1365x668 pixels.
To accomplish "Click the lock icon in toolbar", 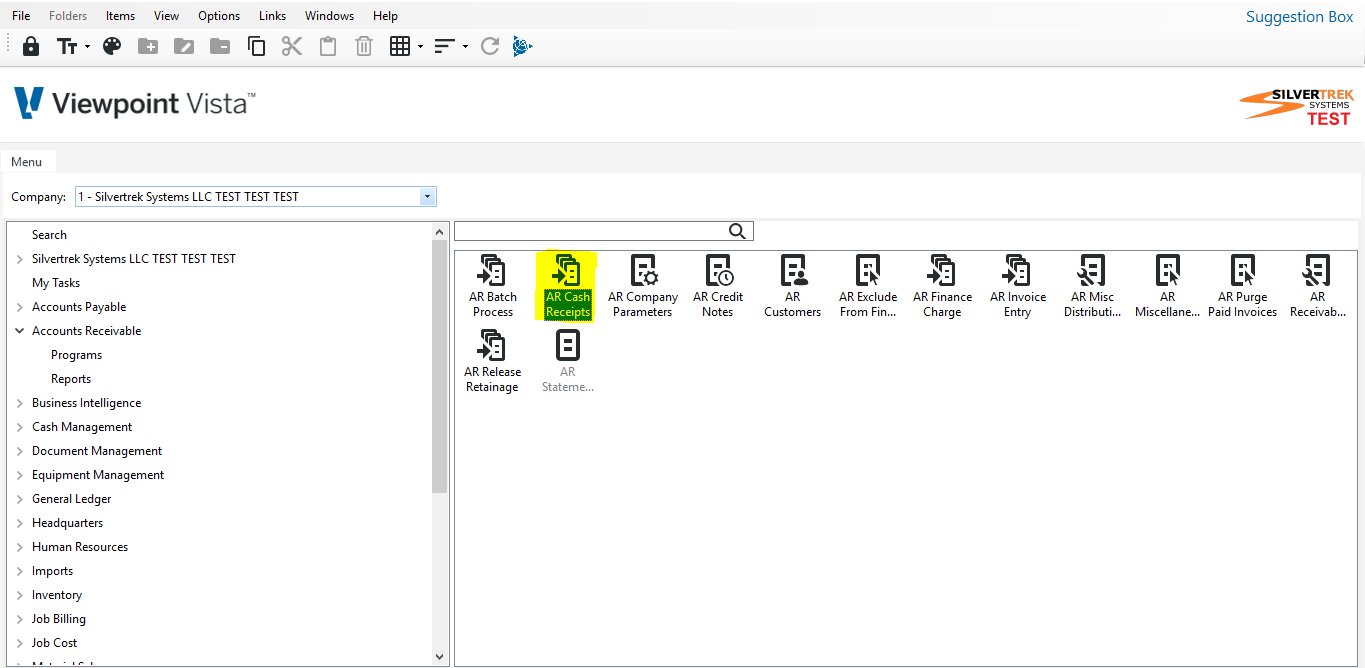I will click(31, 46).
